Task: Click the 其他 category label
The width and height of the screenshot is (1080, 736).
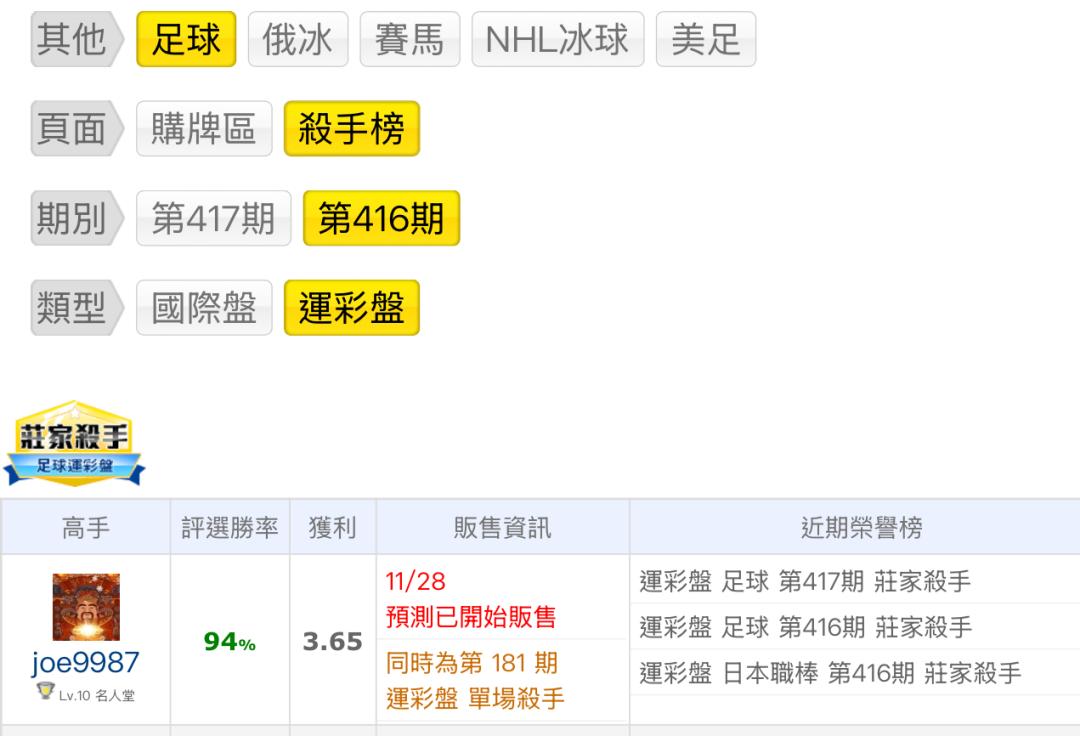Action: tap(77, 39)
